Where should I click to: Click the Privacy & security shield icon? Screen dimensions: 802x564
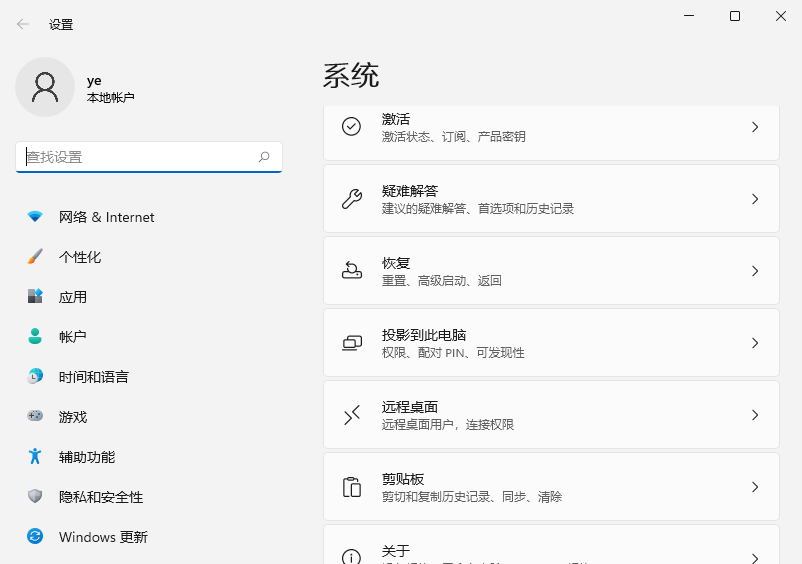[x=35, y=497]
